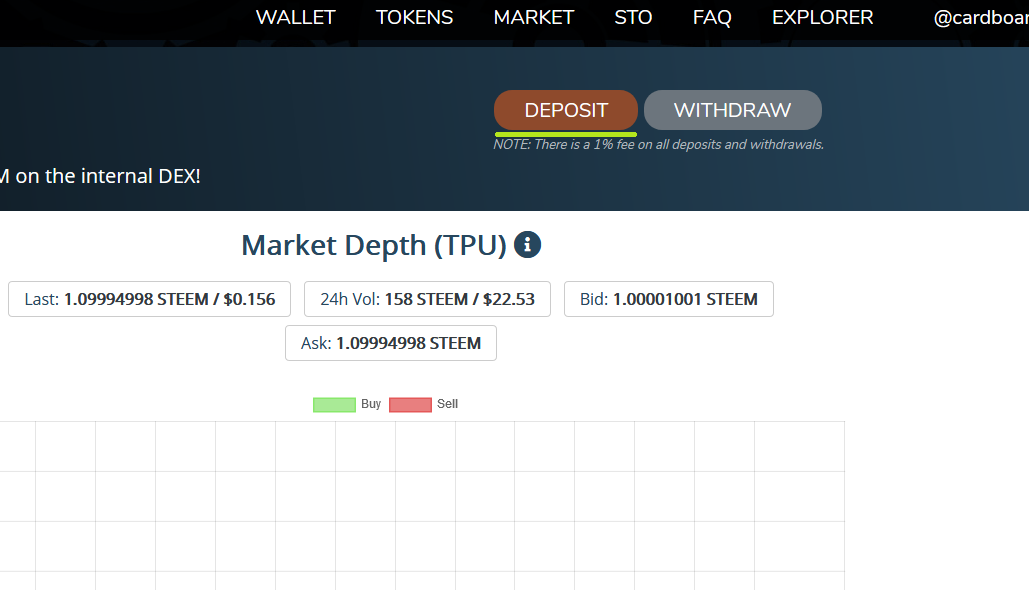Open the TOKENS page
The height and width of the screenshot is (590, 1029).
click(414, 17)
